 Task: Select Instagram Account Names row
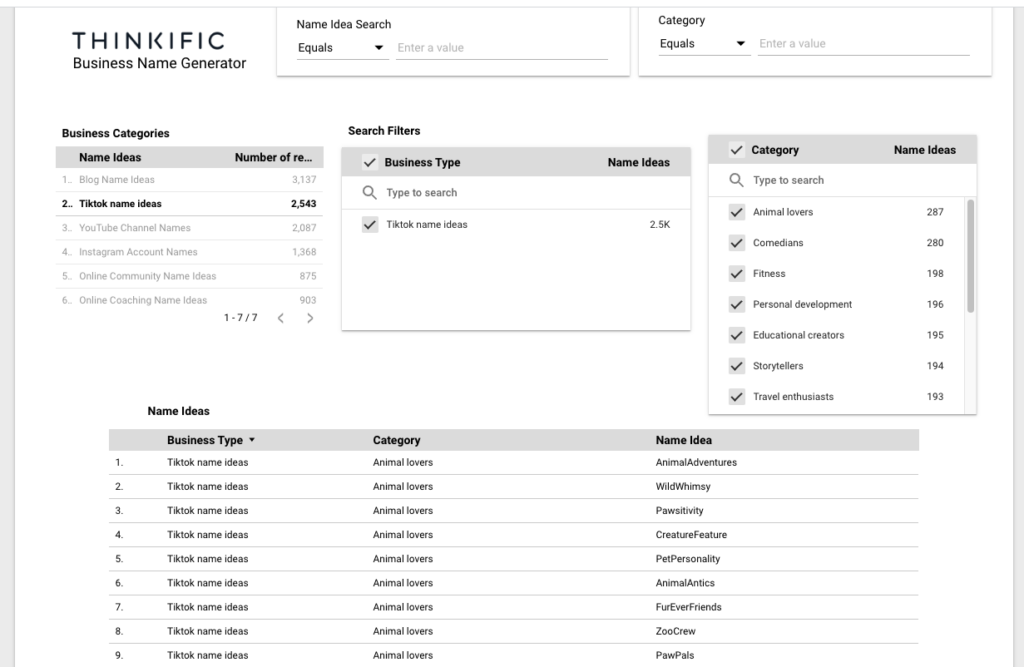[x=189, y=252]
